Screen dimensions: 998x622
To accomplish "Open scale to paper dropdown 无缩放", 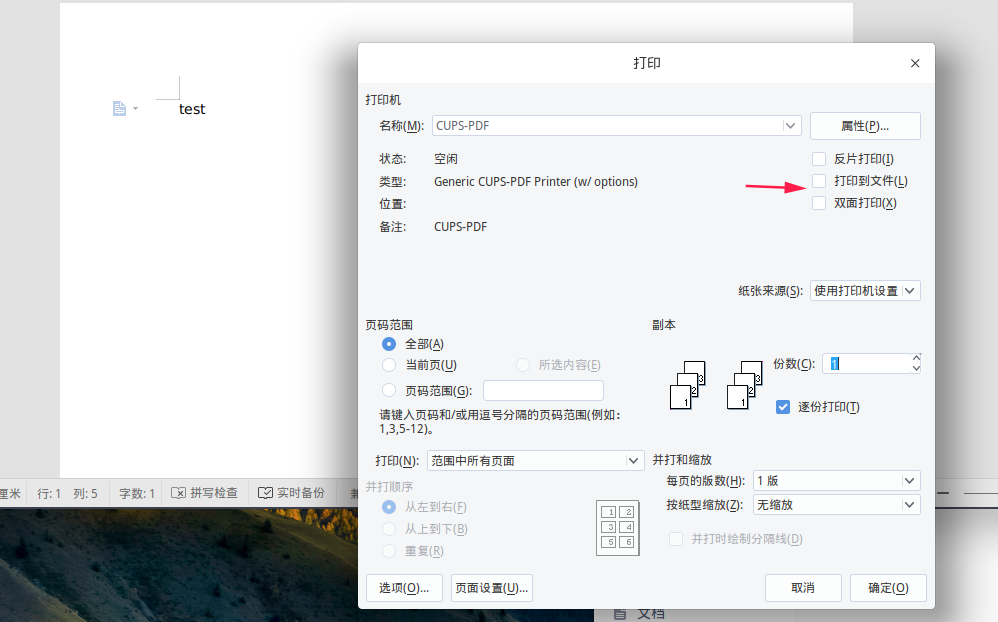I will [x=836, y=505].
